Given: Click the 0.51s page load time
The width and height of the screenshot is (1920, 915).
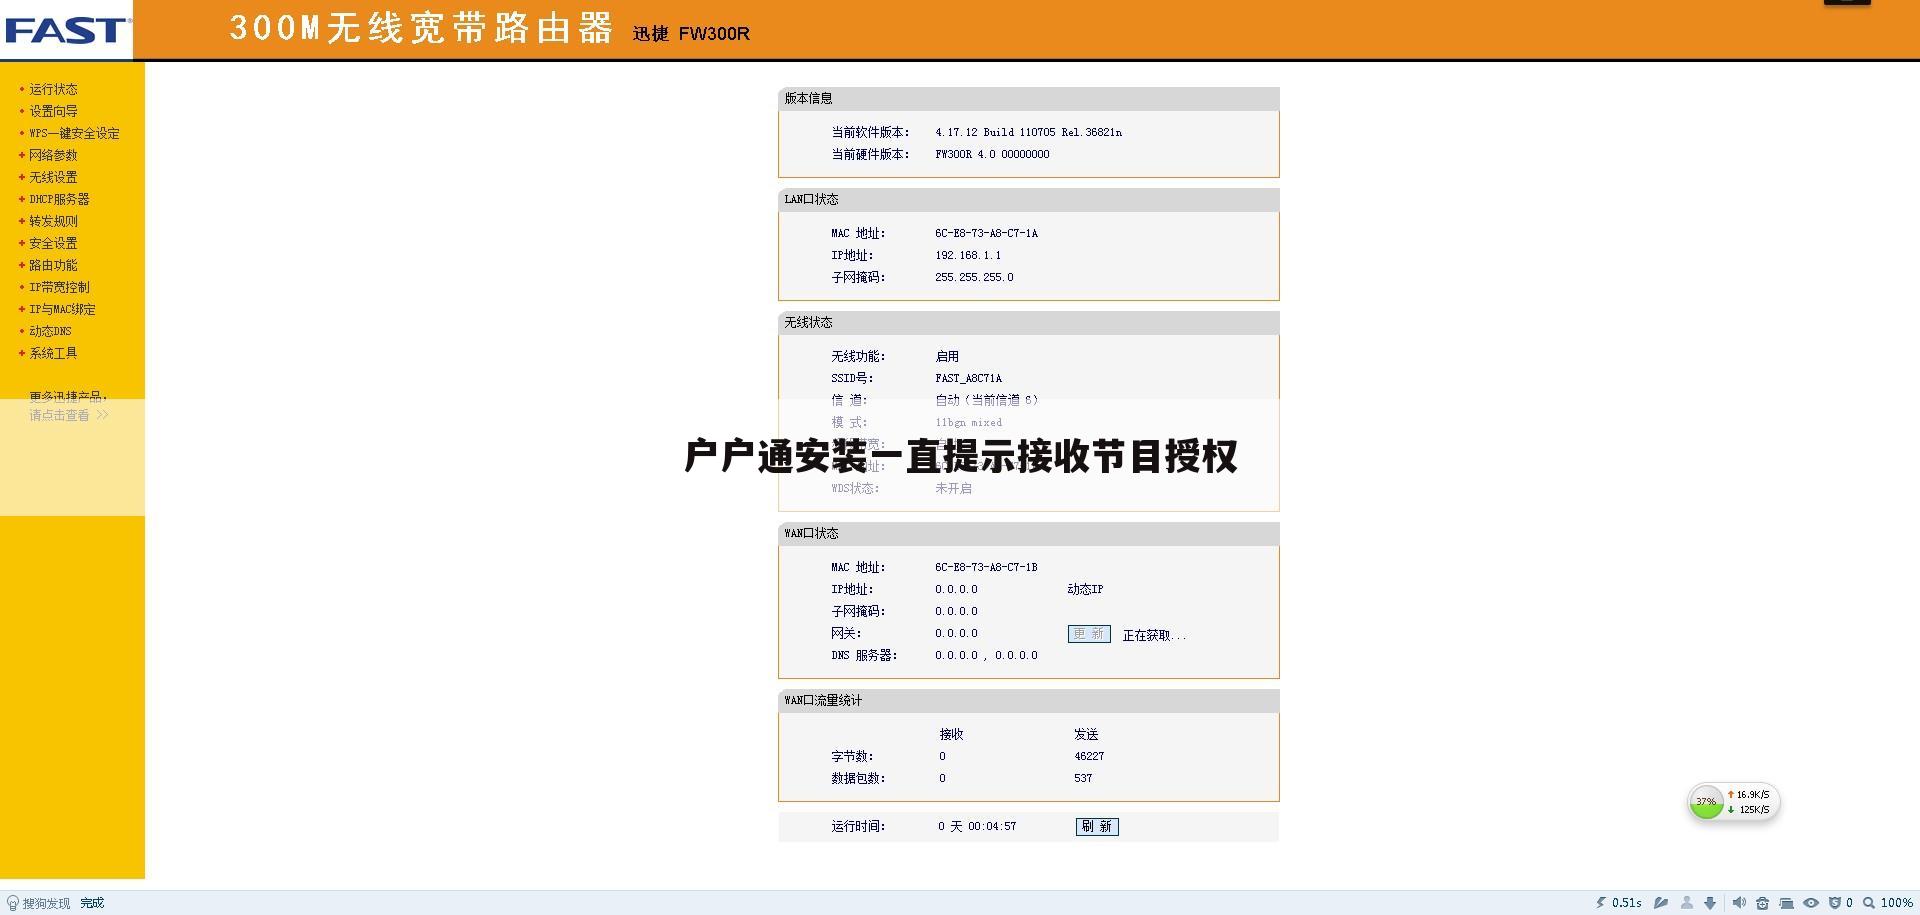Looking at the screenshot, I should pyautogui.click(x=1626, y=902).
